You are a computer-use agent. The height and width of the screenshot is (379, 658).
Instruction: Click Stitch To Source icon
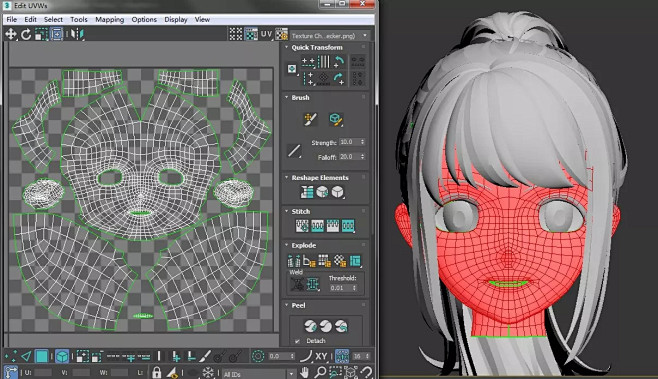point(333,226)
